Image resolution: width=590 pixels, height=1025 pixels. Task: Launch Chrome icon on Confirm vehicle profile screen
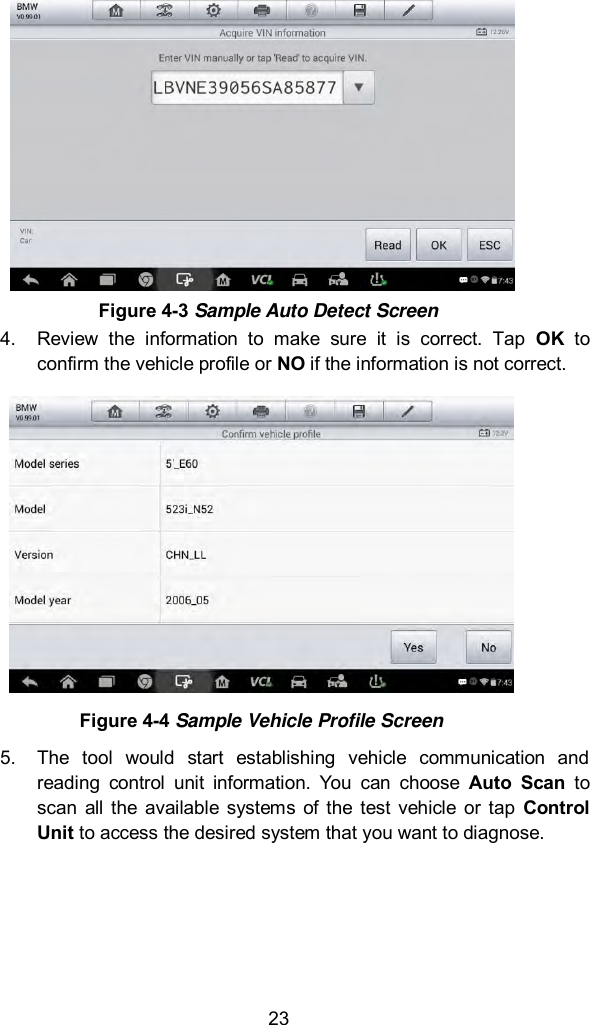pos(145,682)
